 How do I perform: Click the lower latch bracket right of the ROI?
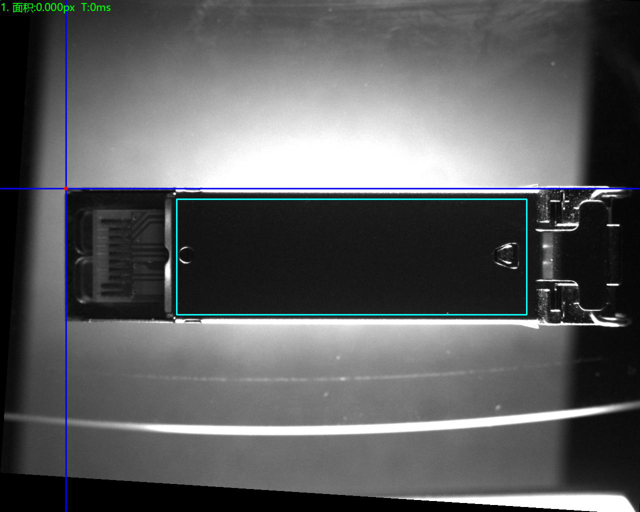pyautogui.click(x=560, y=298)
